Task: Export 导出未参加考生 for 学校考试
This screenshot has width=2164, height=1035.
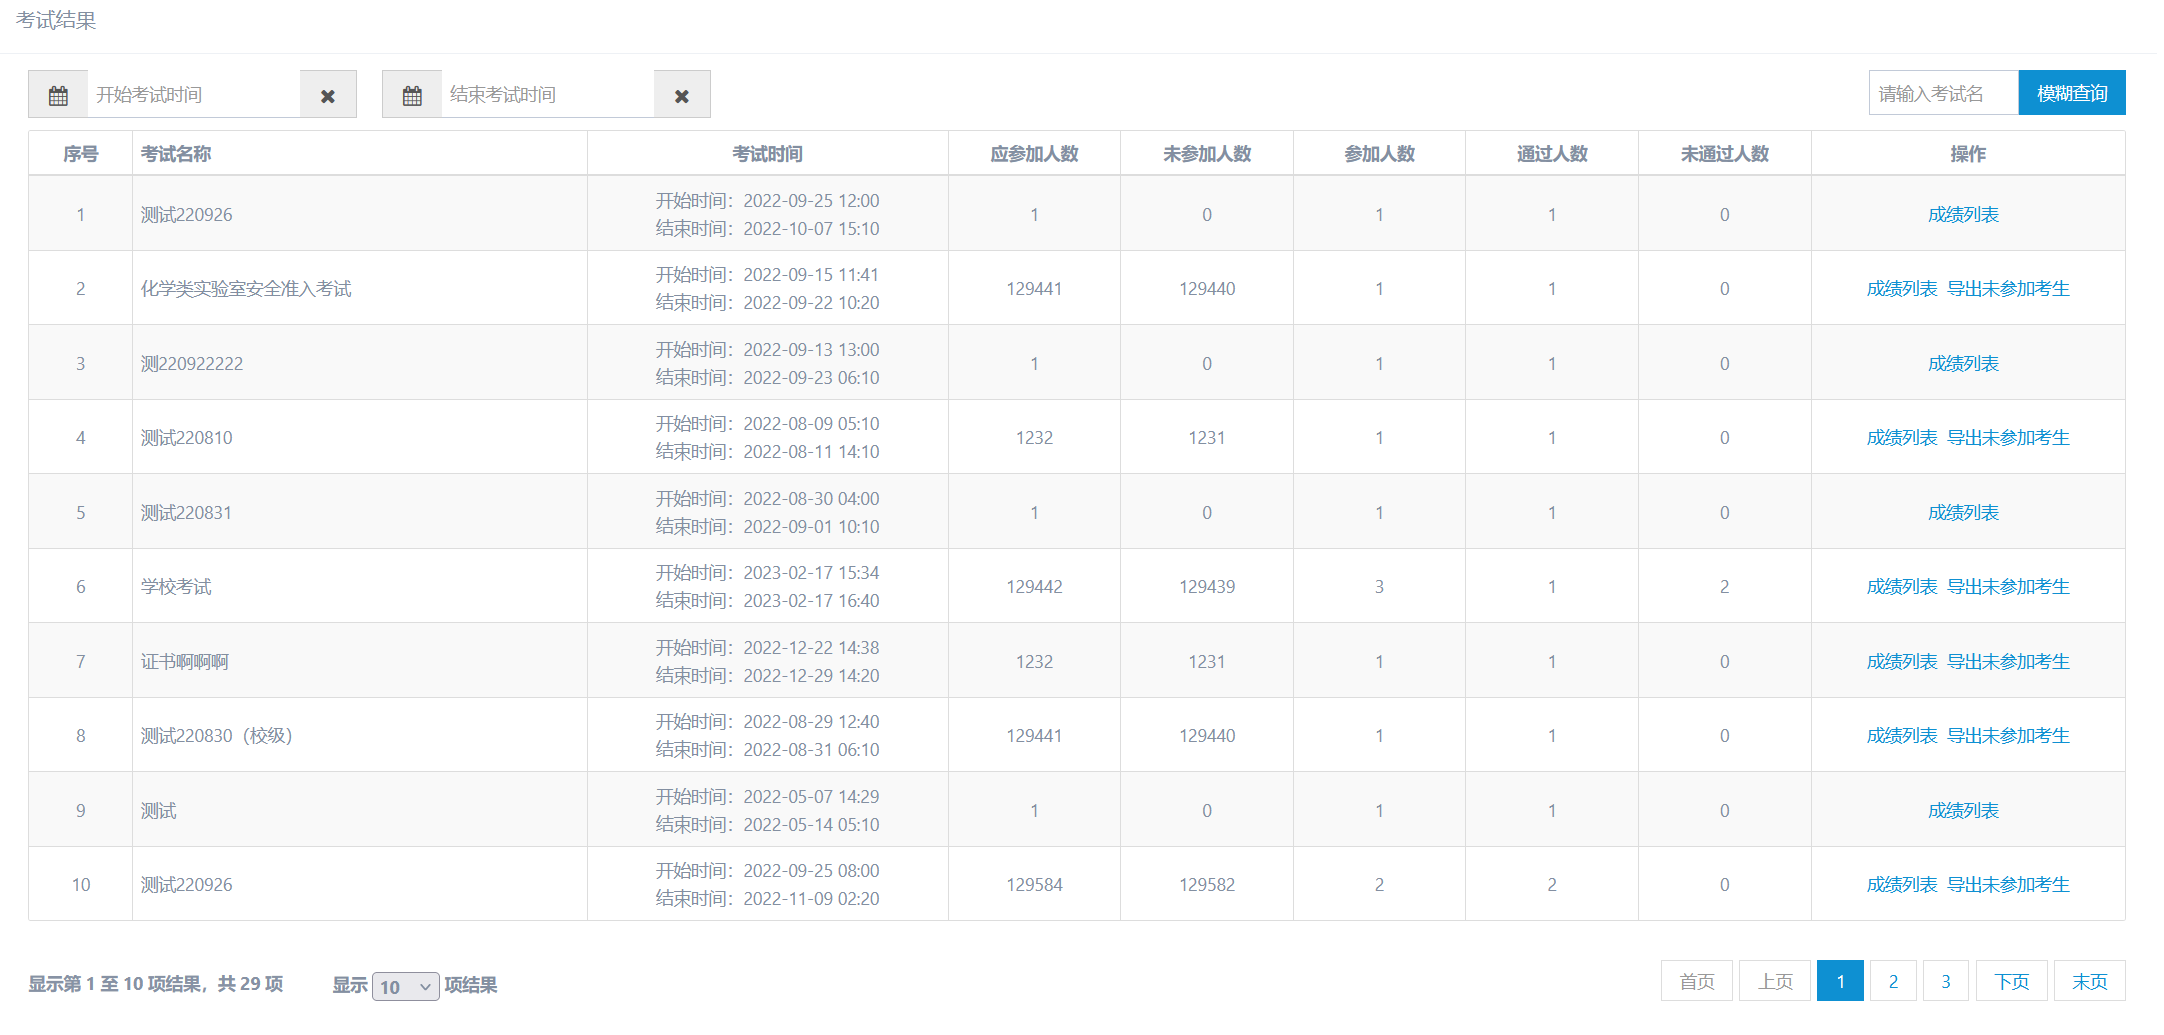Action: point(2008,587)
